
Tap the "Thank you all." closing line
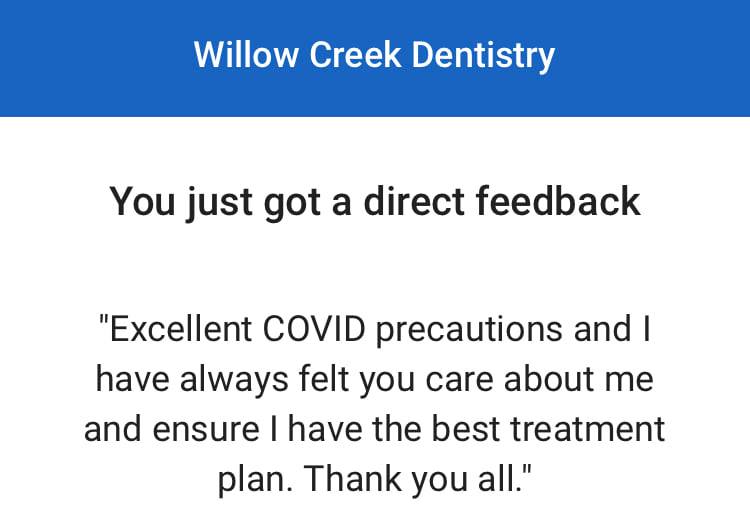[x=417, y=479]
